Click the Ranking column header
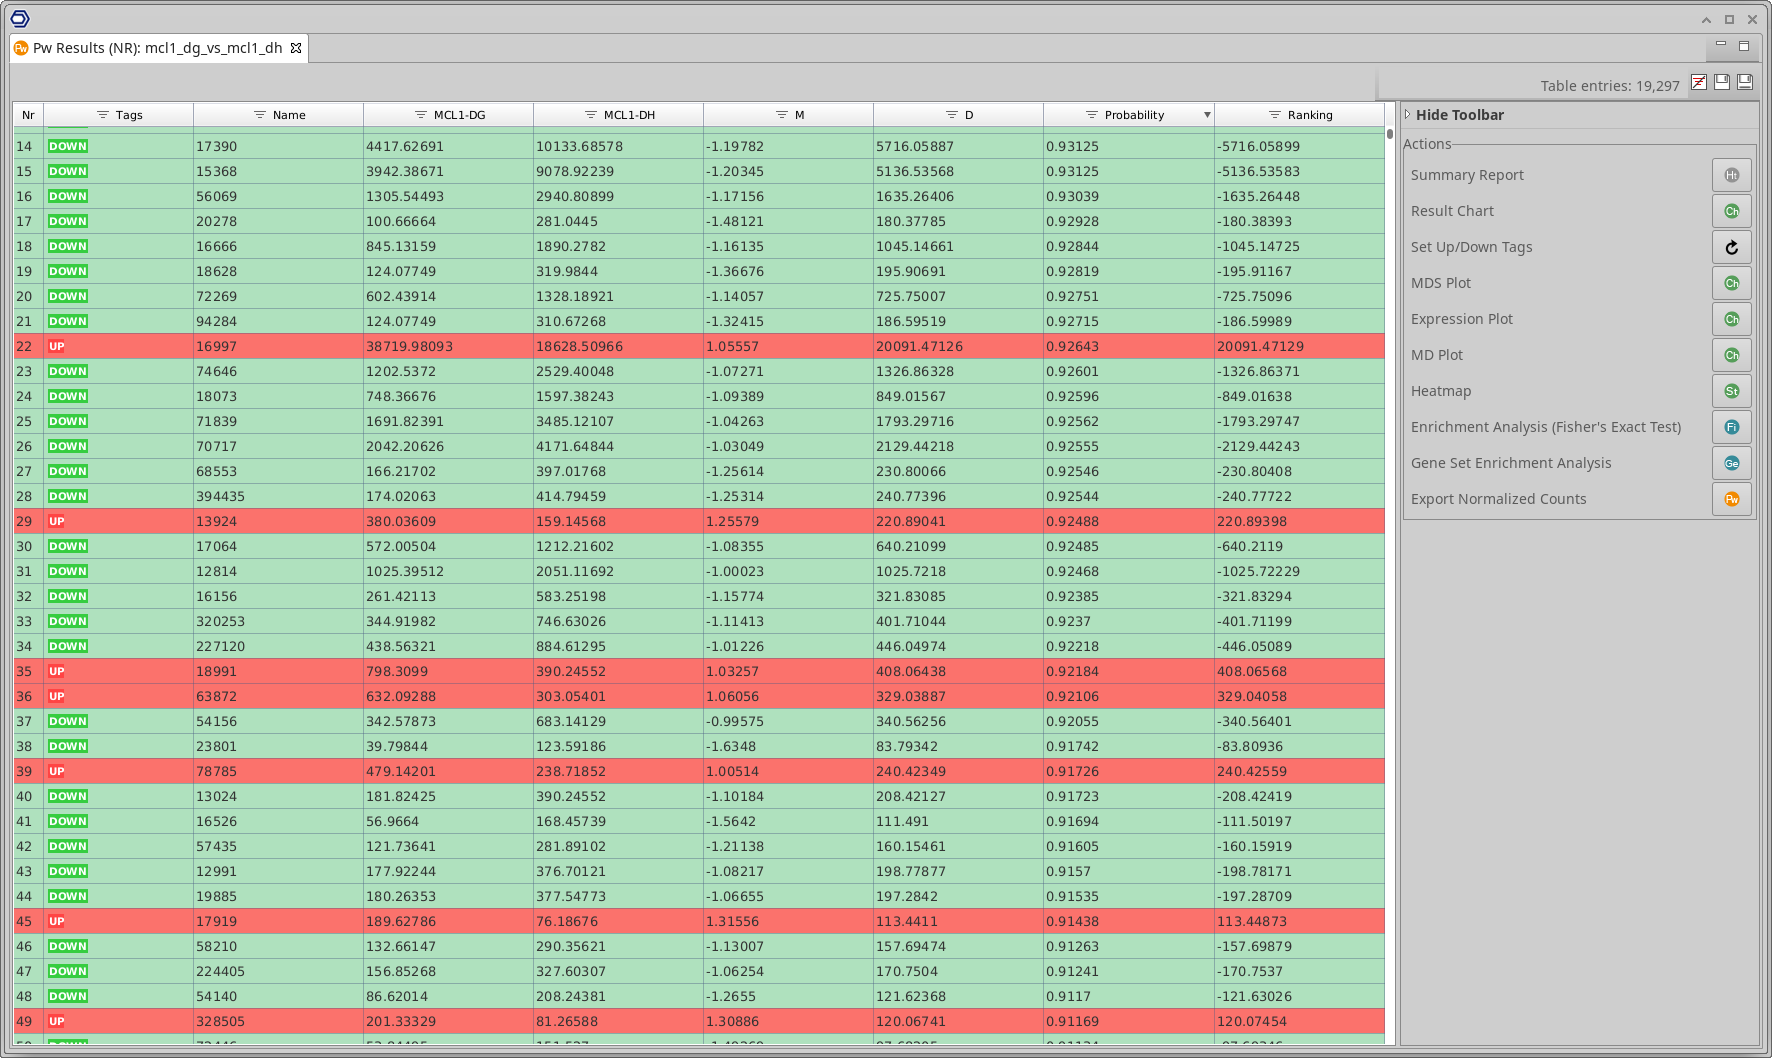The height and width of the screenshot is (1058, 1772). point(1309,115)
